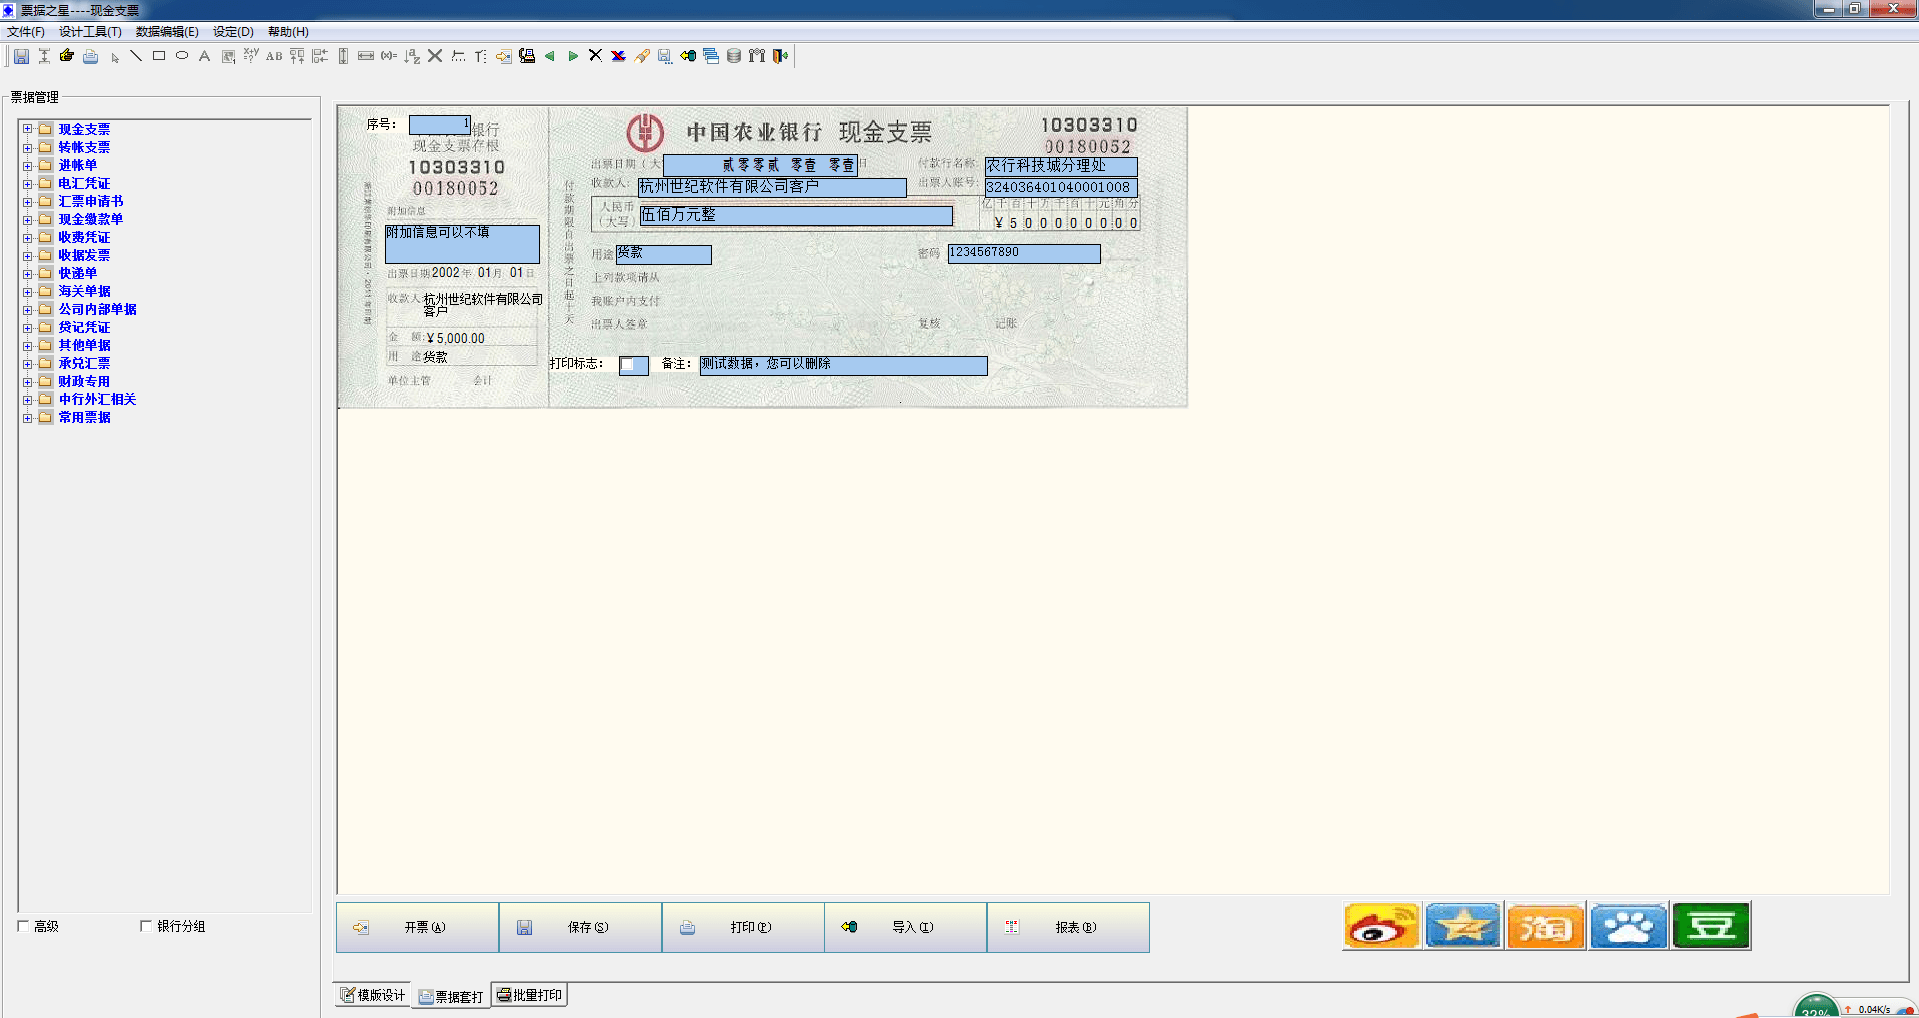The height and width of the screenshot is (1018, 1919).
Task: Share via Weibo eye icon
Action: 1381,926
